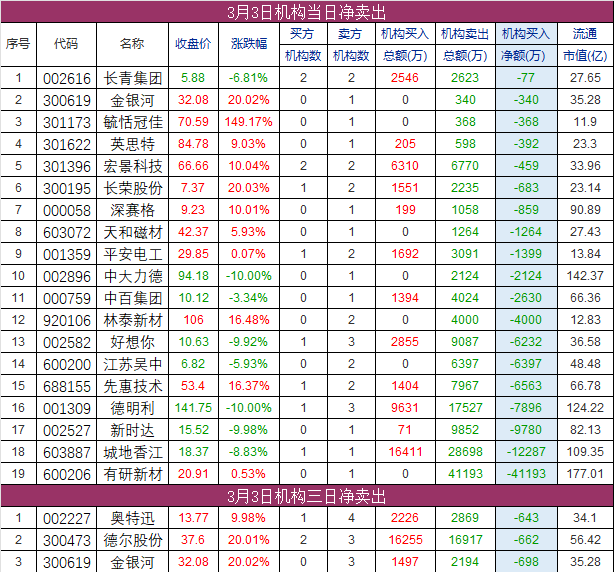Click the -6397 net amount cell

(526, 364)
